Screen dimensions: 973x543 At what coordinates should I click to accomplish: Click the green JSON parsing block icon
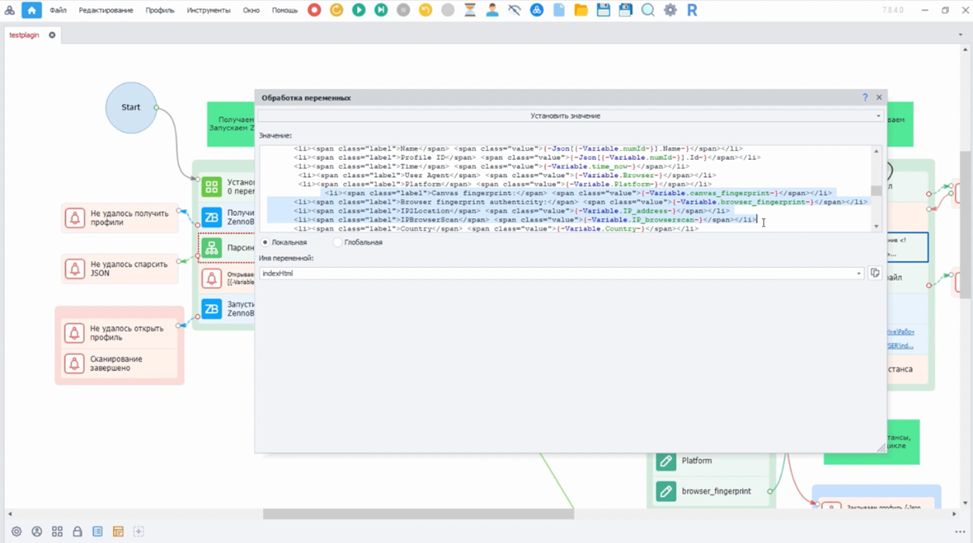[x=212, y=248]
